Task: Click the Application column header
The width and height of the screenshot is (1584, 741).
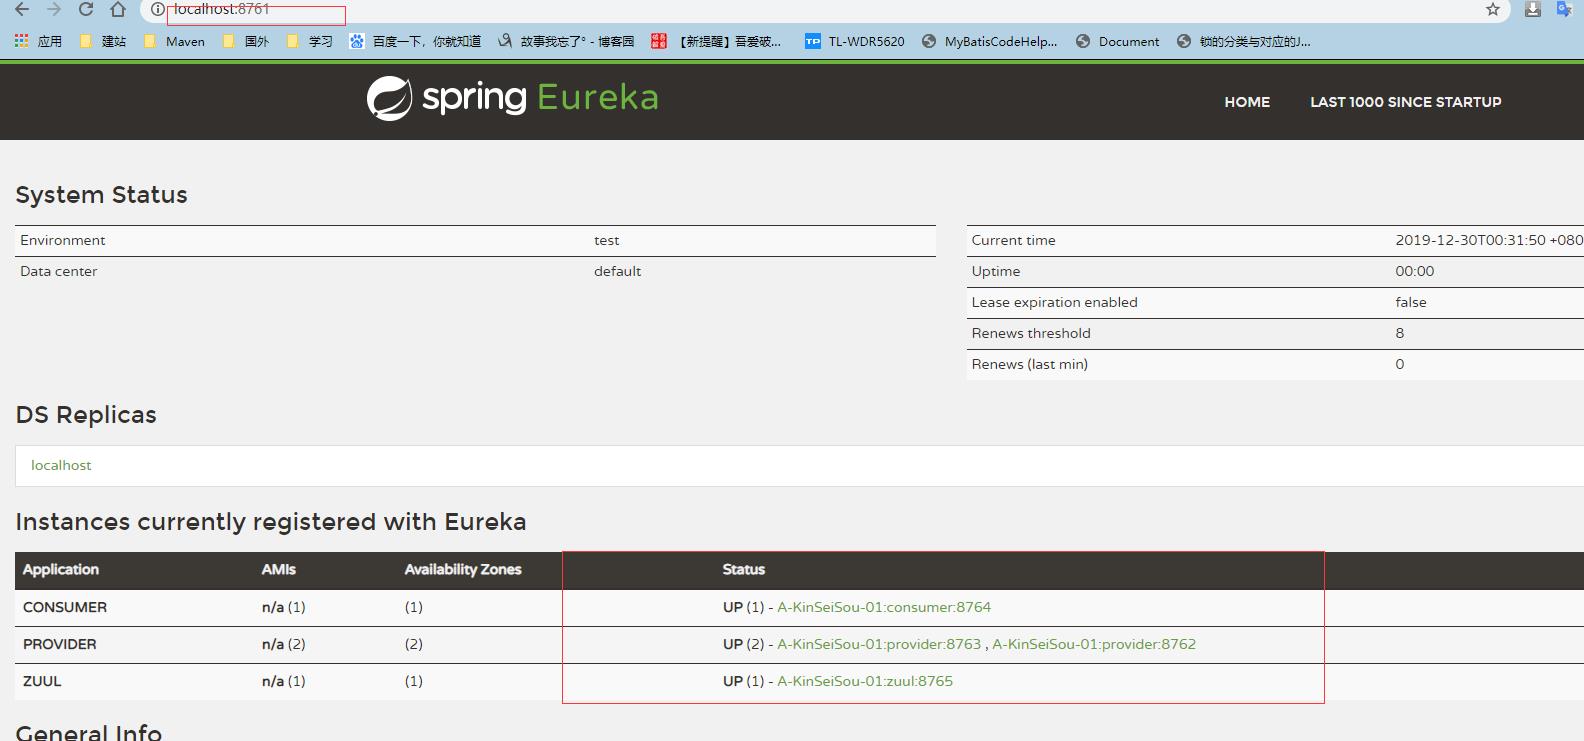Action: (61, 569)
